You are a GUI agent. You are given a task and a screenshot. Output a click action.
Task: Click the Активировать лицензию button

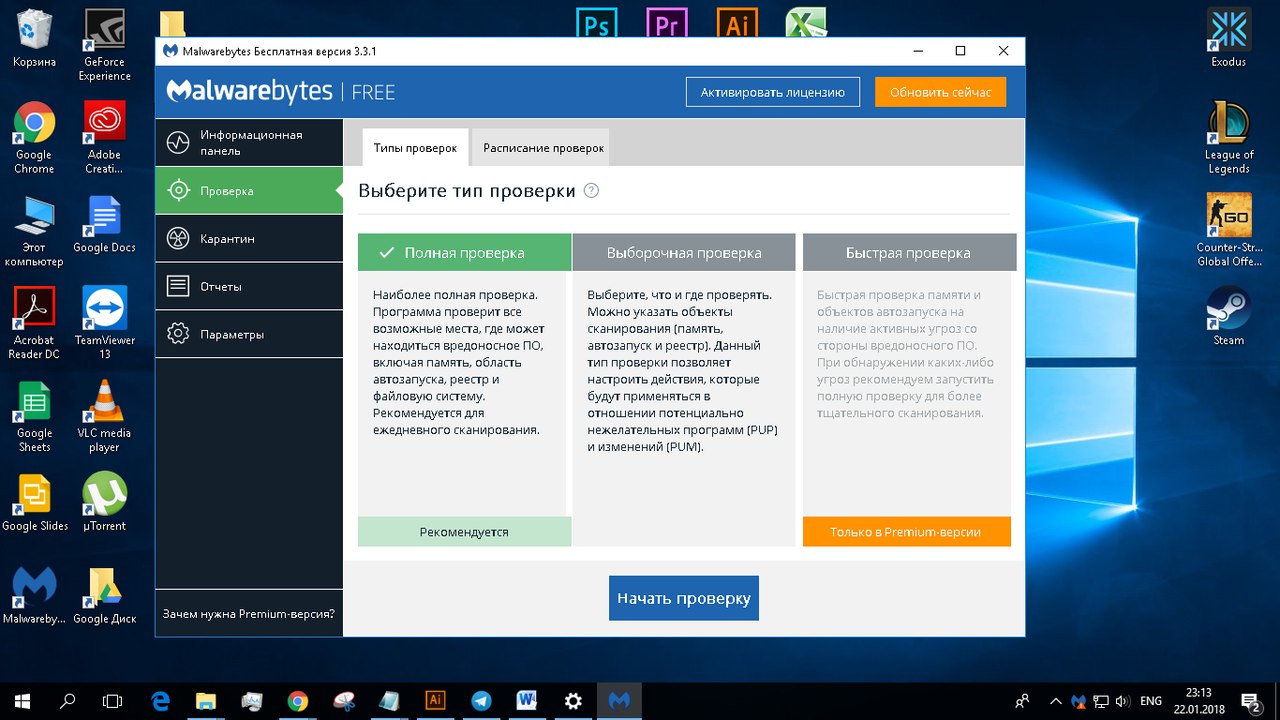772,92
